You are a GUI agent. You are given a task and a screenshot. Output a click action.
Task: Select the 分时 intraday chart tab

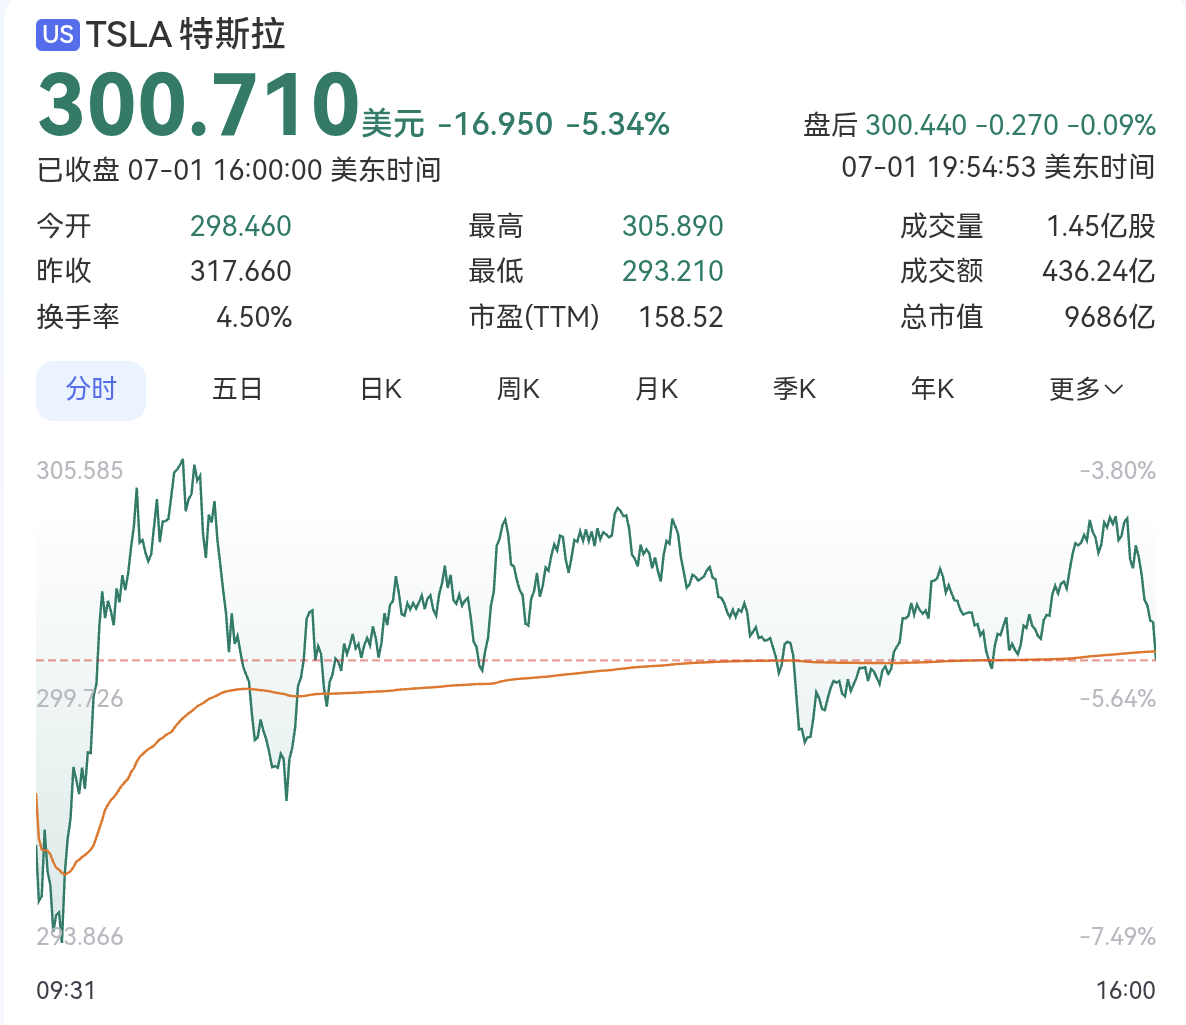click(90, 389)
